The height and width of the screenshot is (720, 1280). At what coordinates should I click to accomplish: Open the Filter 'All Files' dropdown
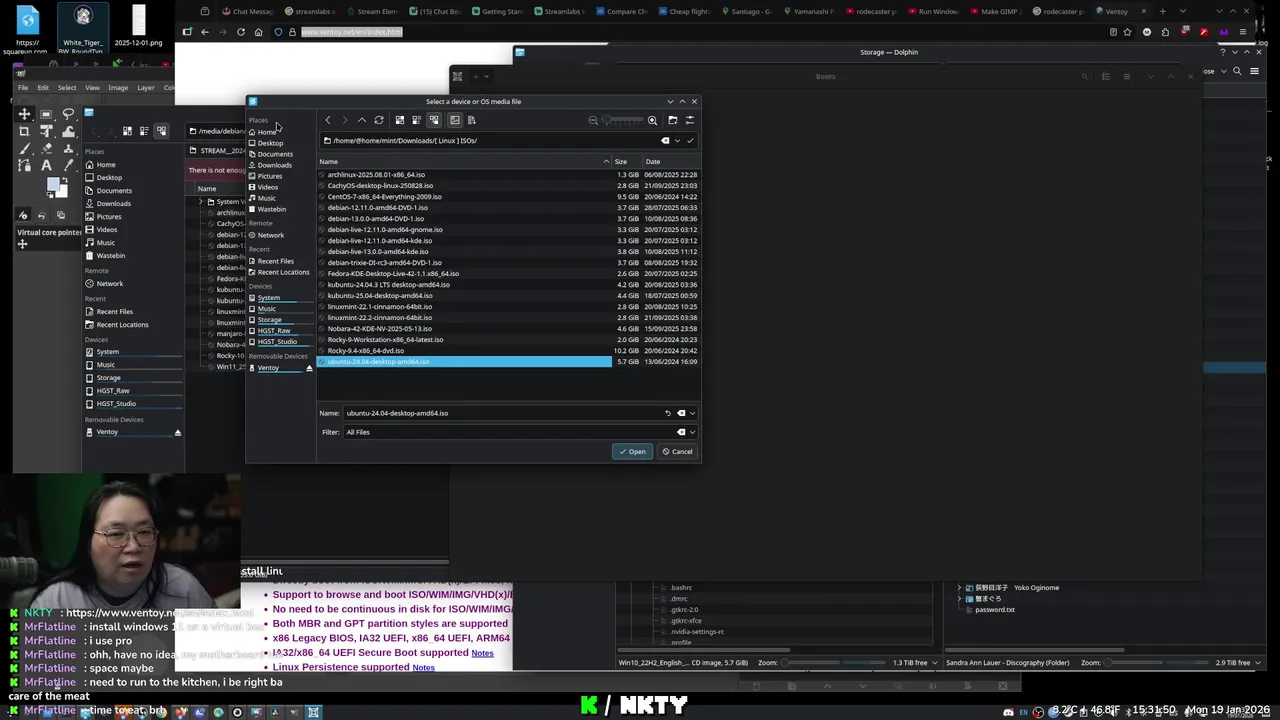tap(520, 432)
